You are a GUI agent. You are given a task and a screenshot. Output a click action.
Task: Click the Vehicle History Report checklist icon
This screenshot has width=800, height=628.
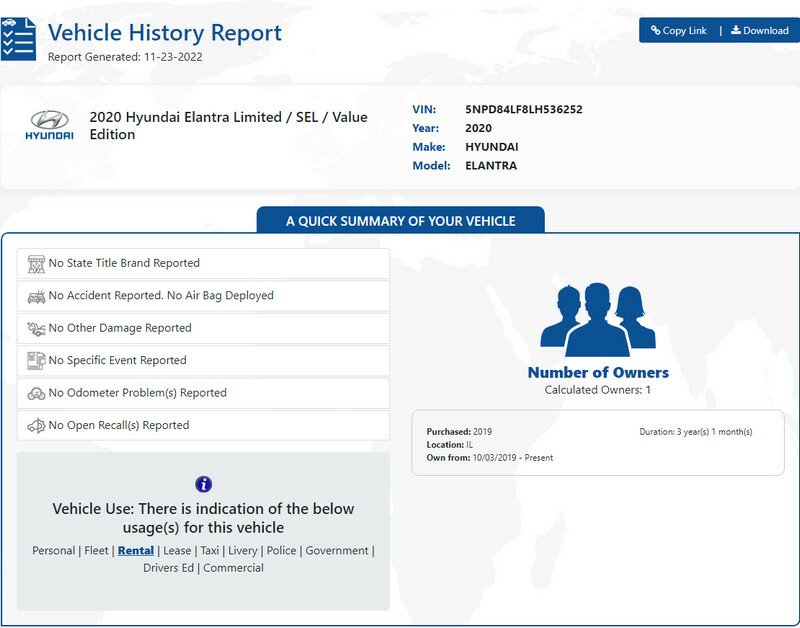pos(18,39)
